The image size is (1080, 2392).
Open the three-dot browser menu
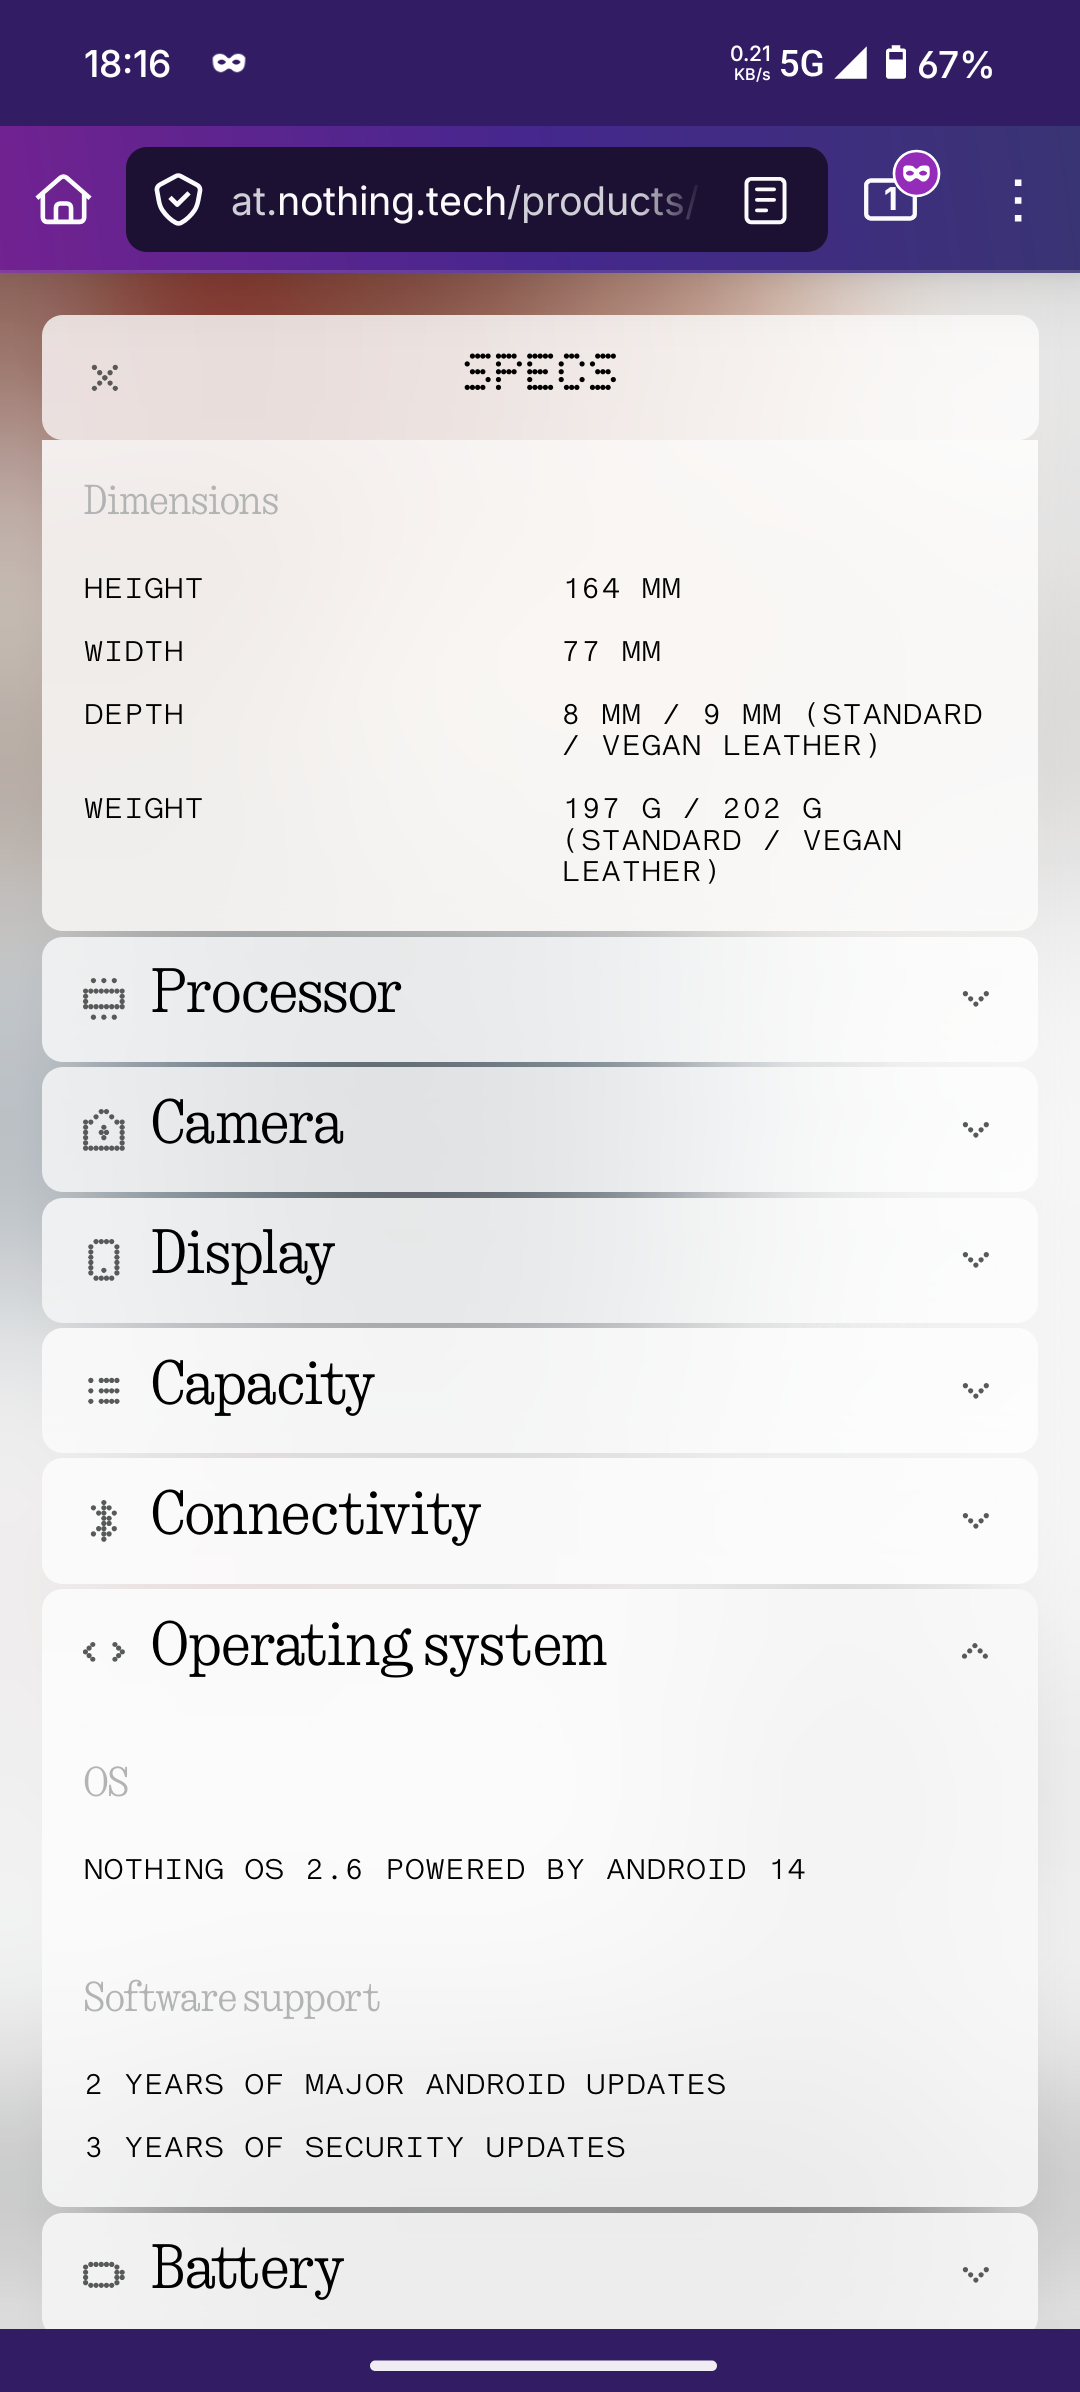[x=1017, y=200]
